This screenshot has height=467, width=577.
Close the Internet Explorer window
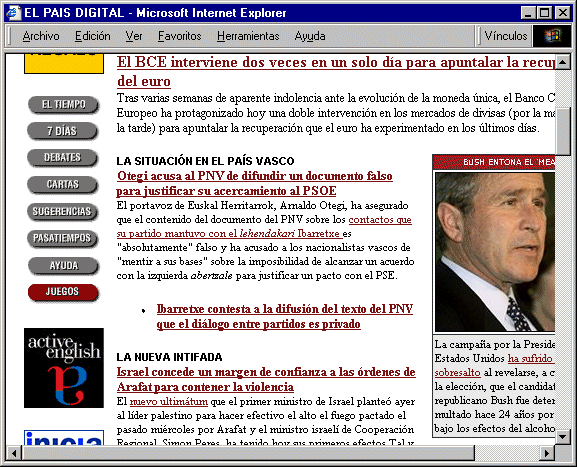pyautogui.click(x=563, y=13)
